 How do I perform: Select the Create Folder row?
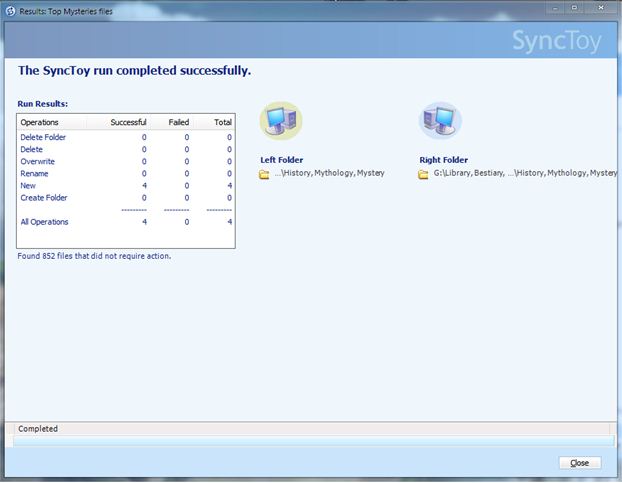click(x=126, y=198)
